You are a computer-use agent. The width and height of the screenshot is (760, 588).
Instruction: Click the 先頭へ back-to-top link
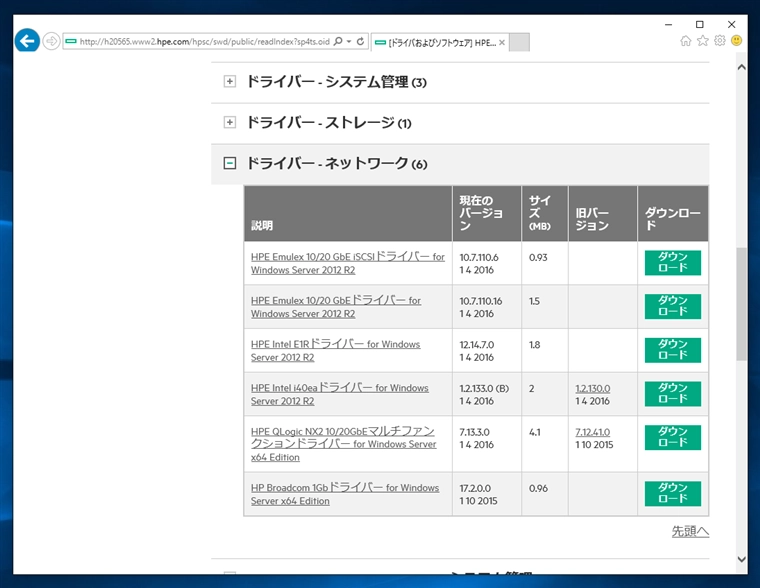tap(690, 531)
